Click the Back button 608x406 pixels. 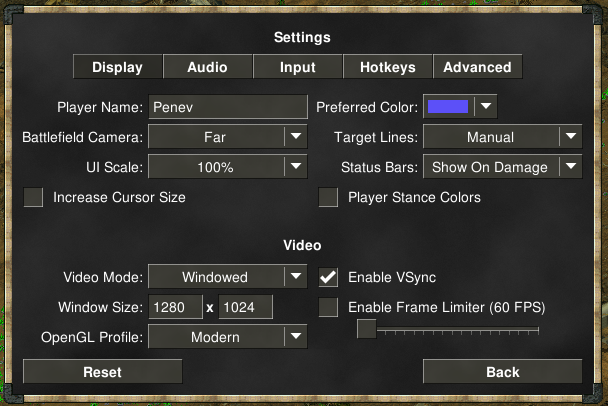[x=503, y=371]
